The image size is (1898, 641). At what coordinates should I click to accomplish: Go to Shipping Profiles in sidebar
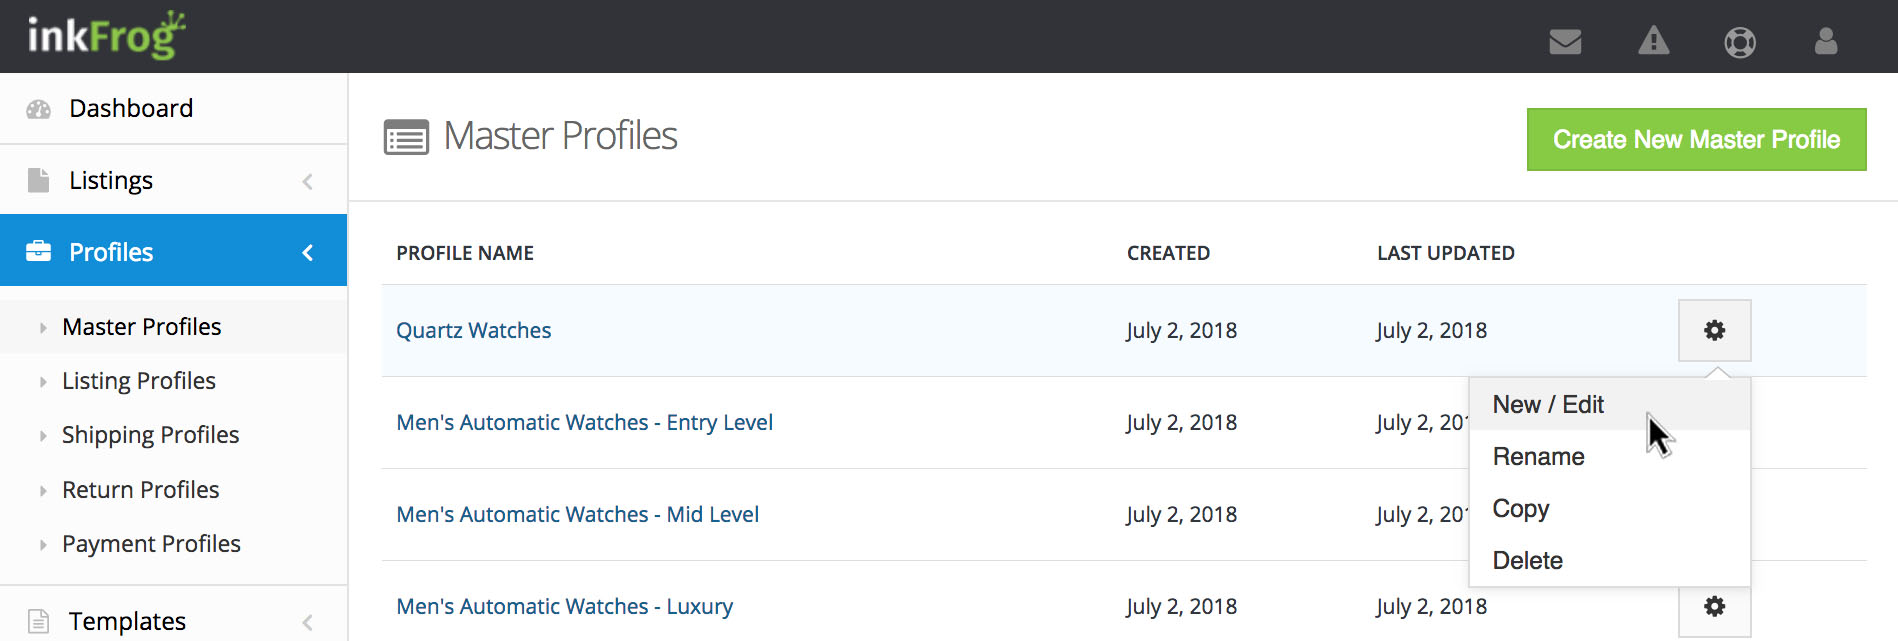150,435
